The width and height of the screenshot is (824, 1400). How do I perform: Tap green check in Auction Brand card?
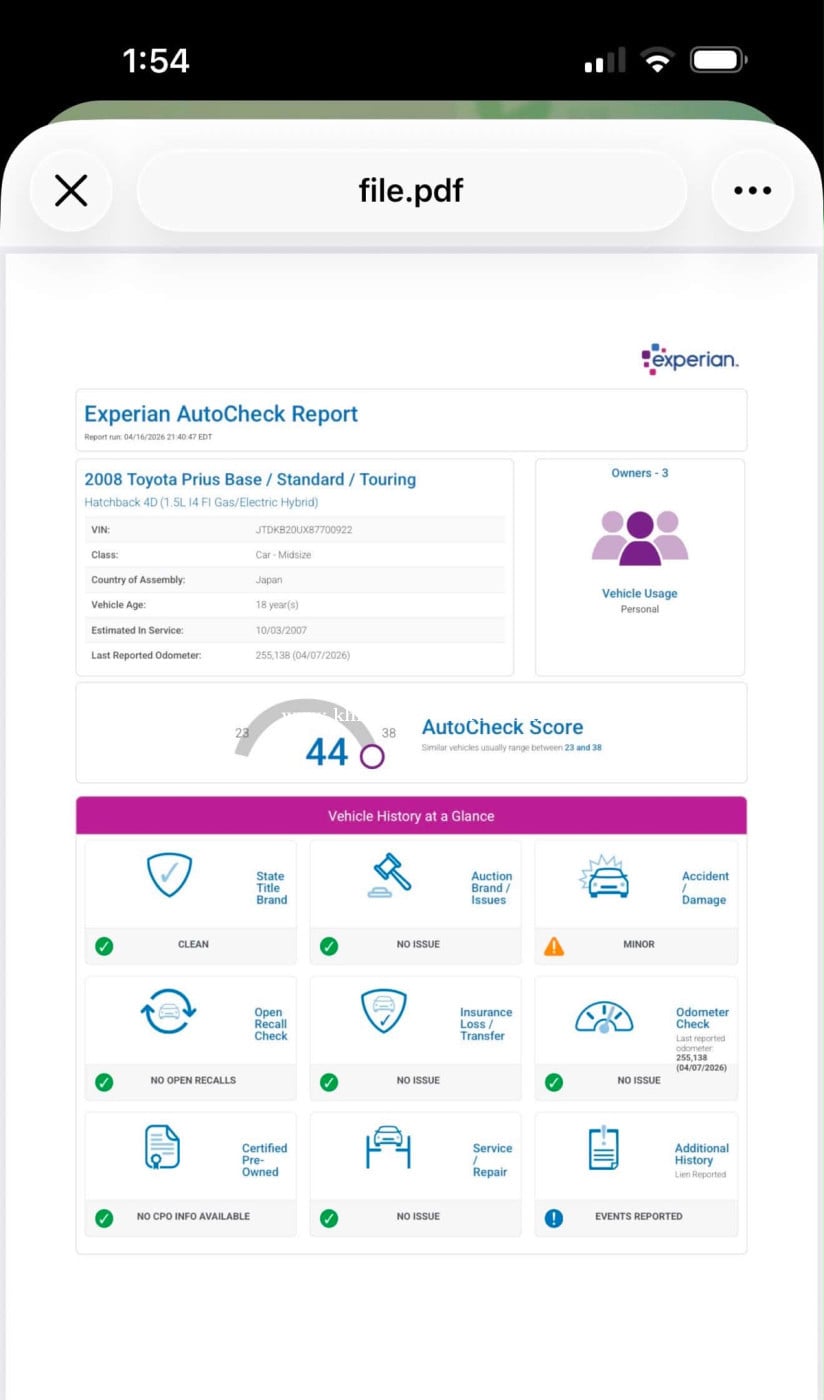point(329,946)
